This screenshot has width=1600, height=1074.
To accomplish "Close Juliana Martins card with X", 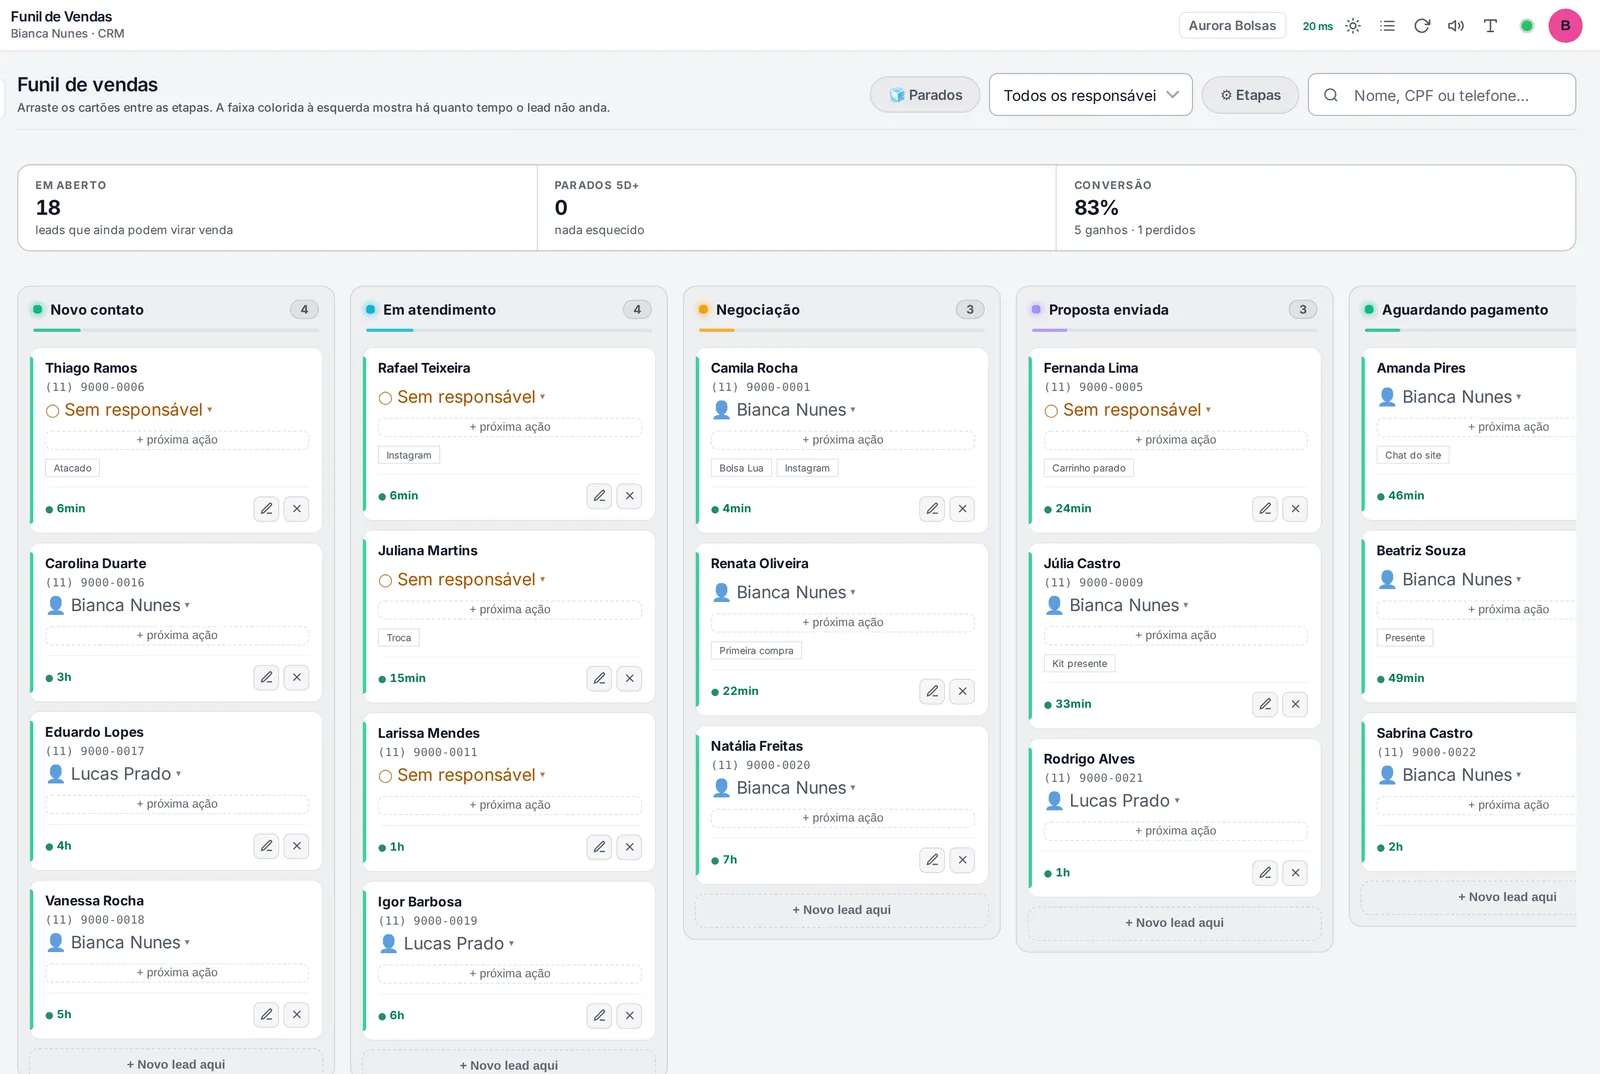I will click(x=630, y=678).
